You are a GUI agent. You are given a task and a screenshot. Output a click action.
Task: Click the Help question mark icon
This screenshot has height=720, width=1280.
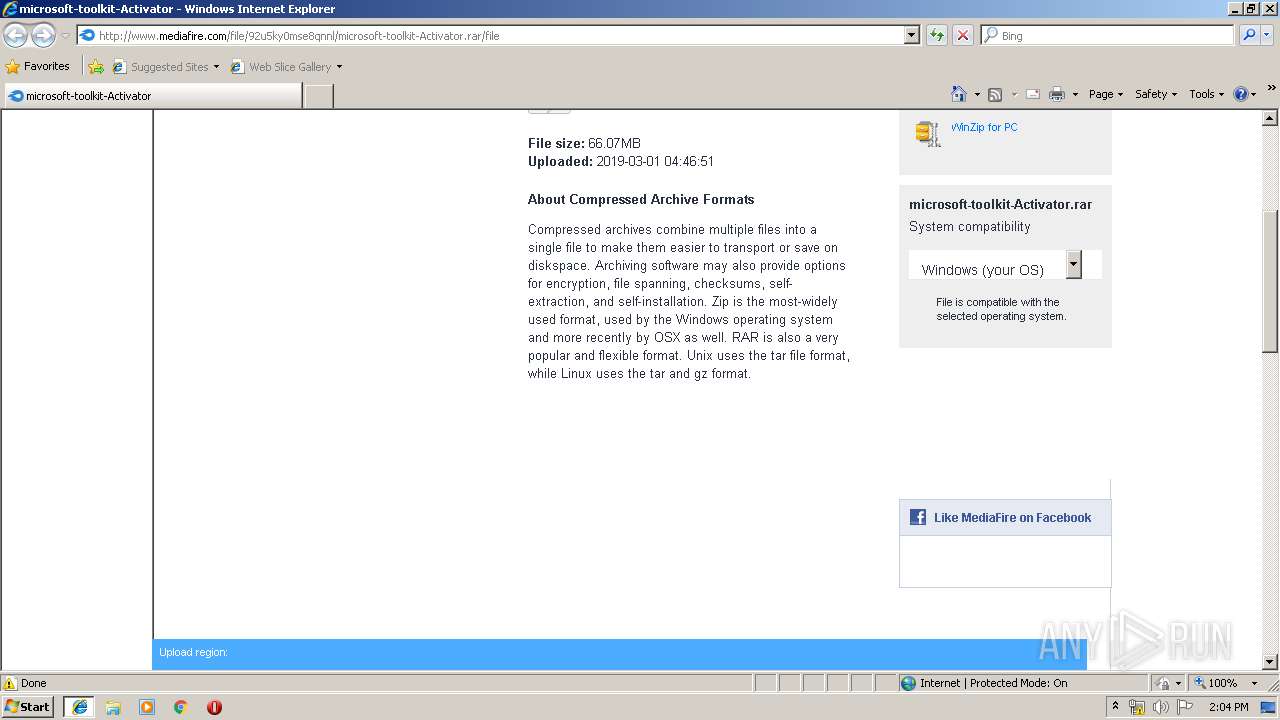click(x=1241, y=94)
